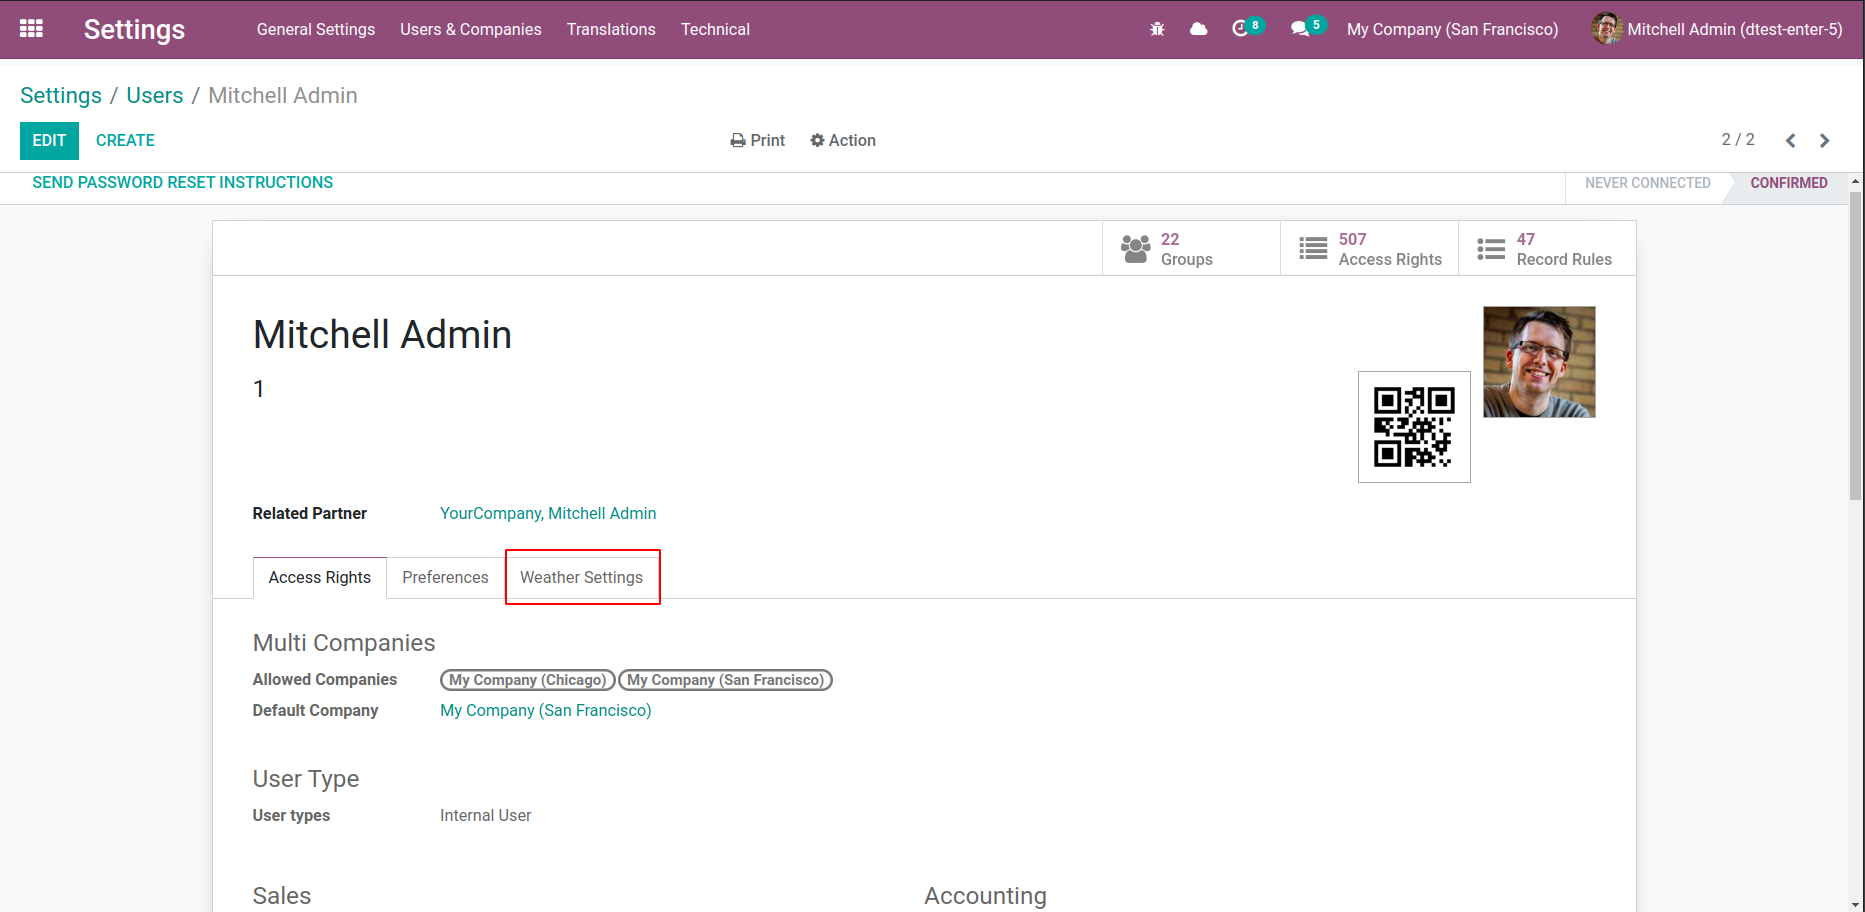Click CONFIRMED status stage

pos(1788,183)
